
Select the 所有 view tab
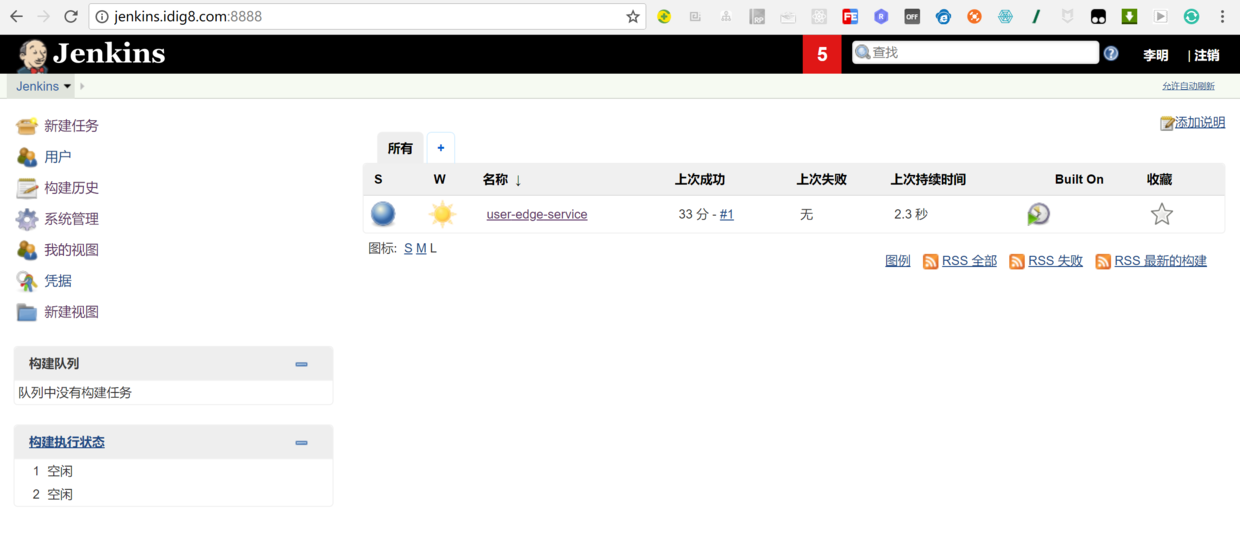coord(400,148)
